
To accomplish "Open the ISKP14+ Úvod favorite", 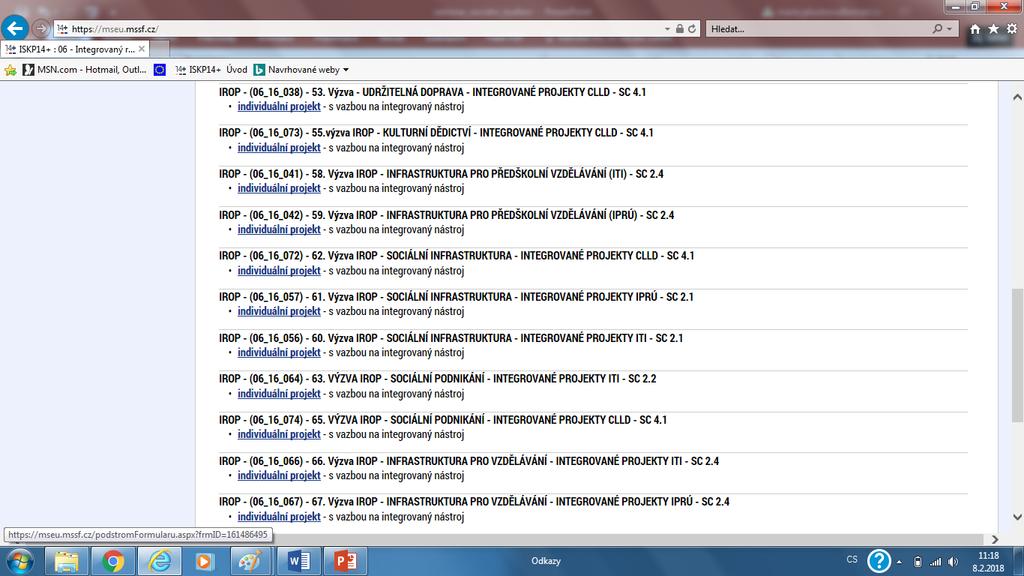I will pyautogui.click(x=212, y=70).
